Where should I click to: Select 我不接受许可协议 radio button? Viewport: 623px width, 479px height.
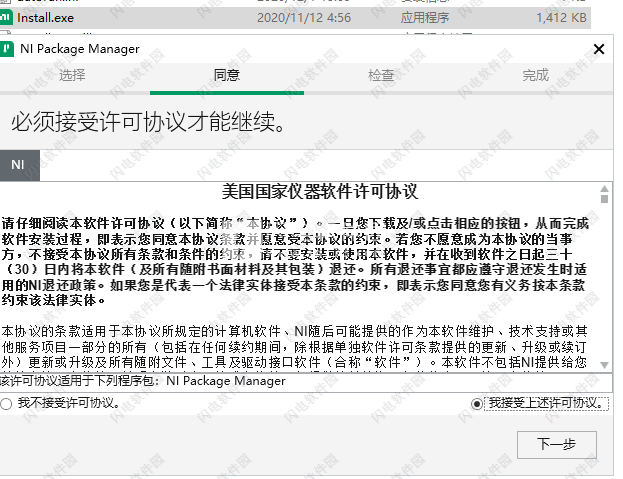(6, 404)
